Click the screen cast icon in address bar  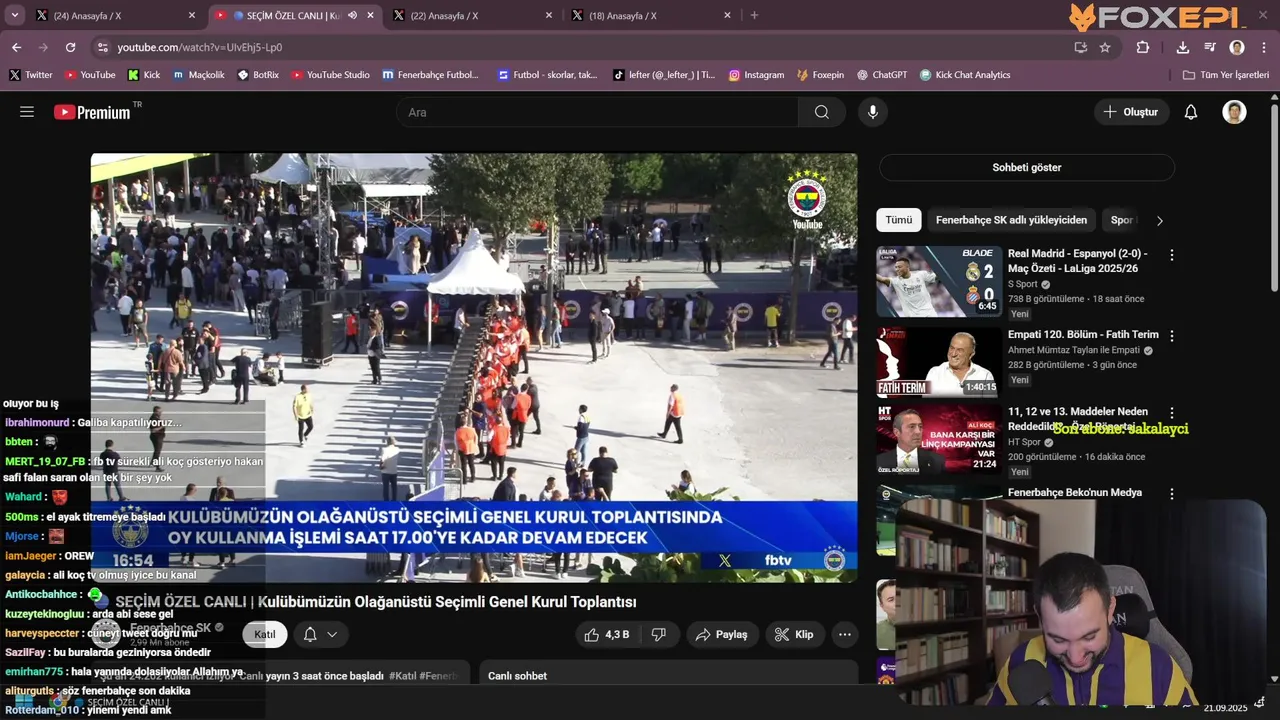tap(1080, 47)
